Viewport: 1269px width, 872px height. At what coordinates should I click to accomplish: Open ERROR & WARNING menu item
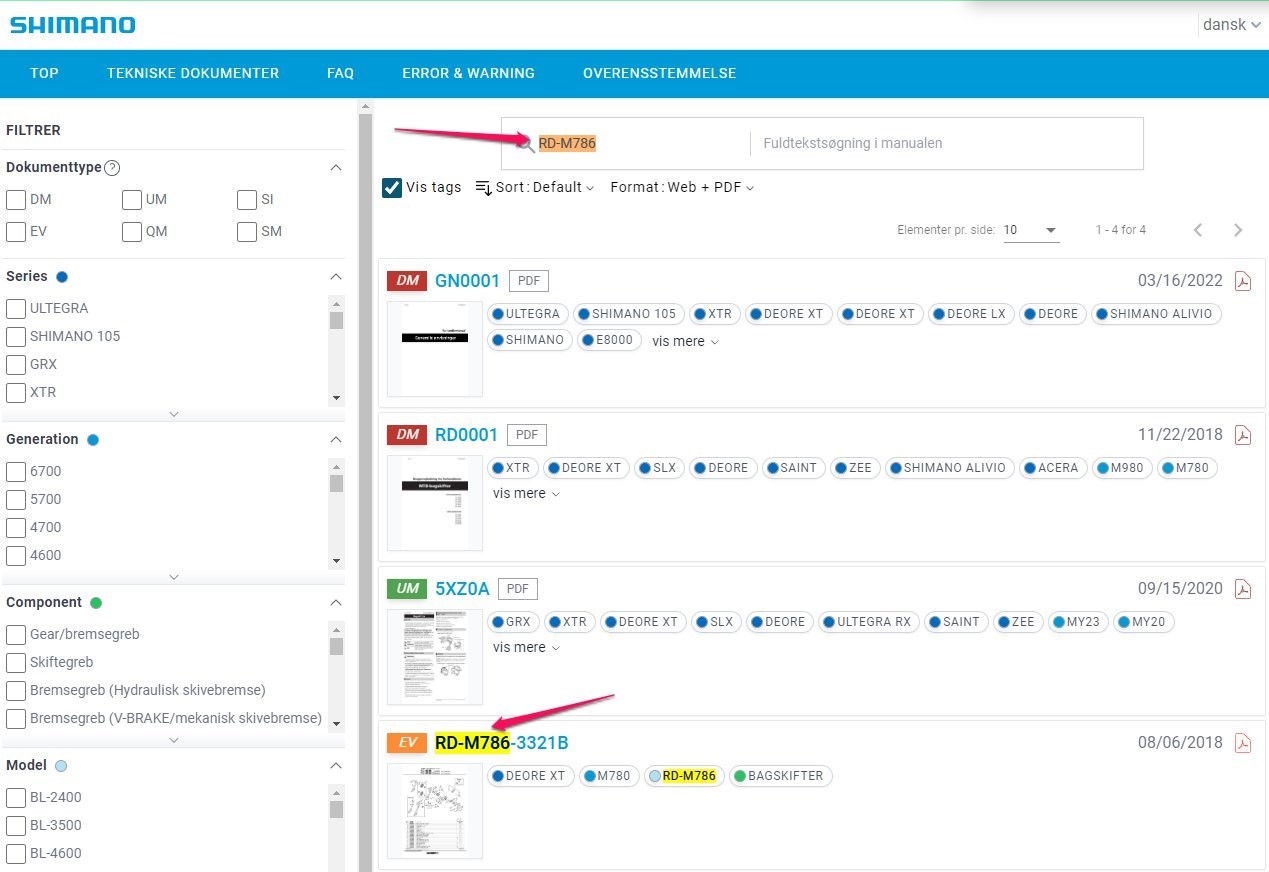(468, 73)
